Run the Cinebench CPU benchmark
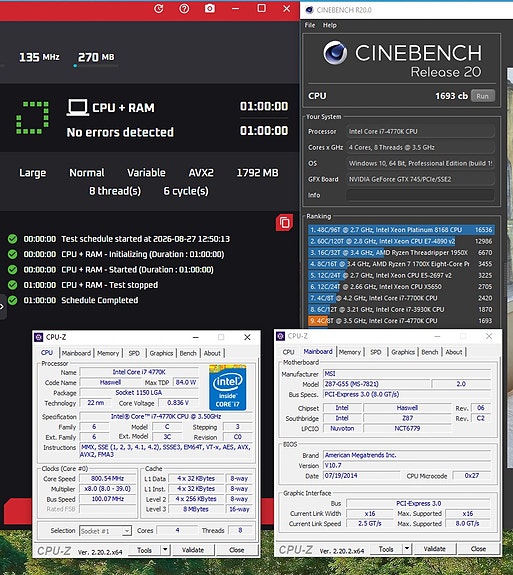513x575 pixels. pyautogui.click(x=483, y=96)
